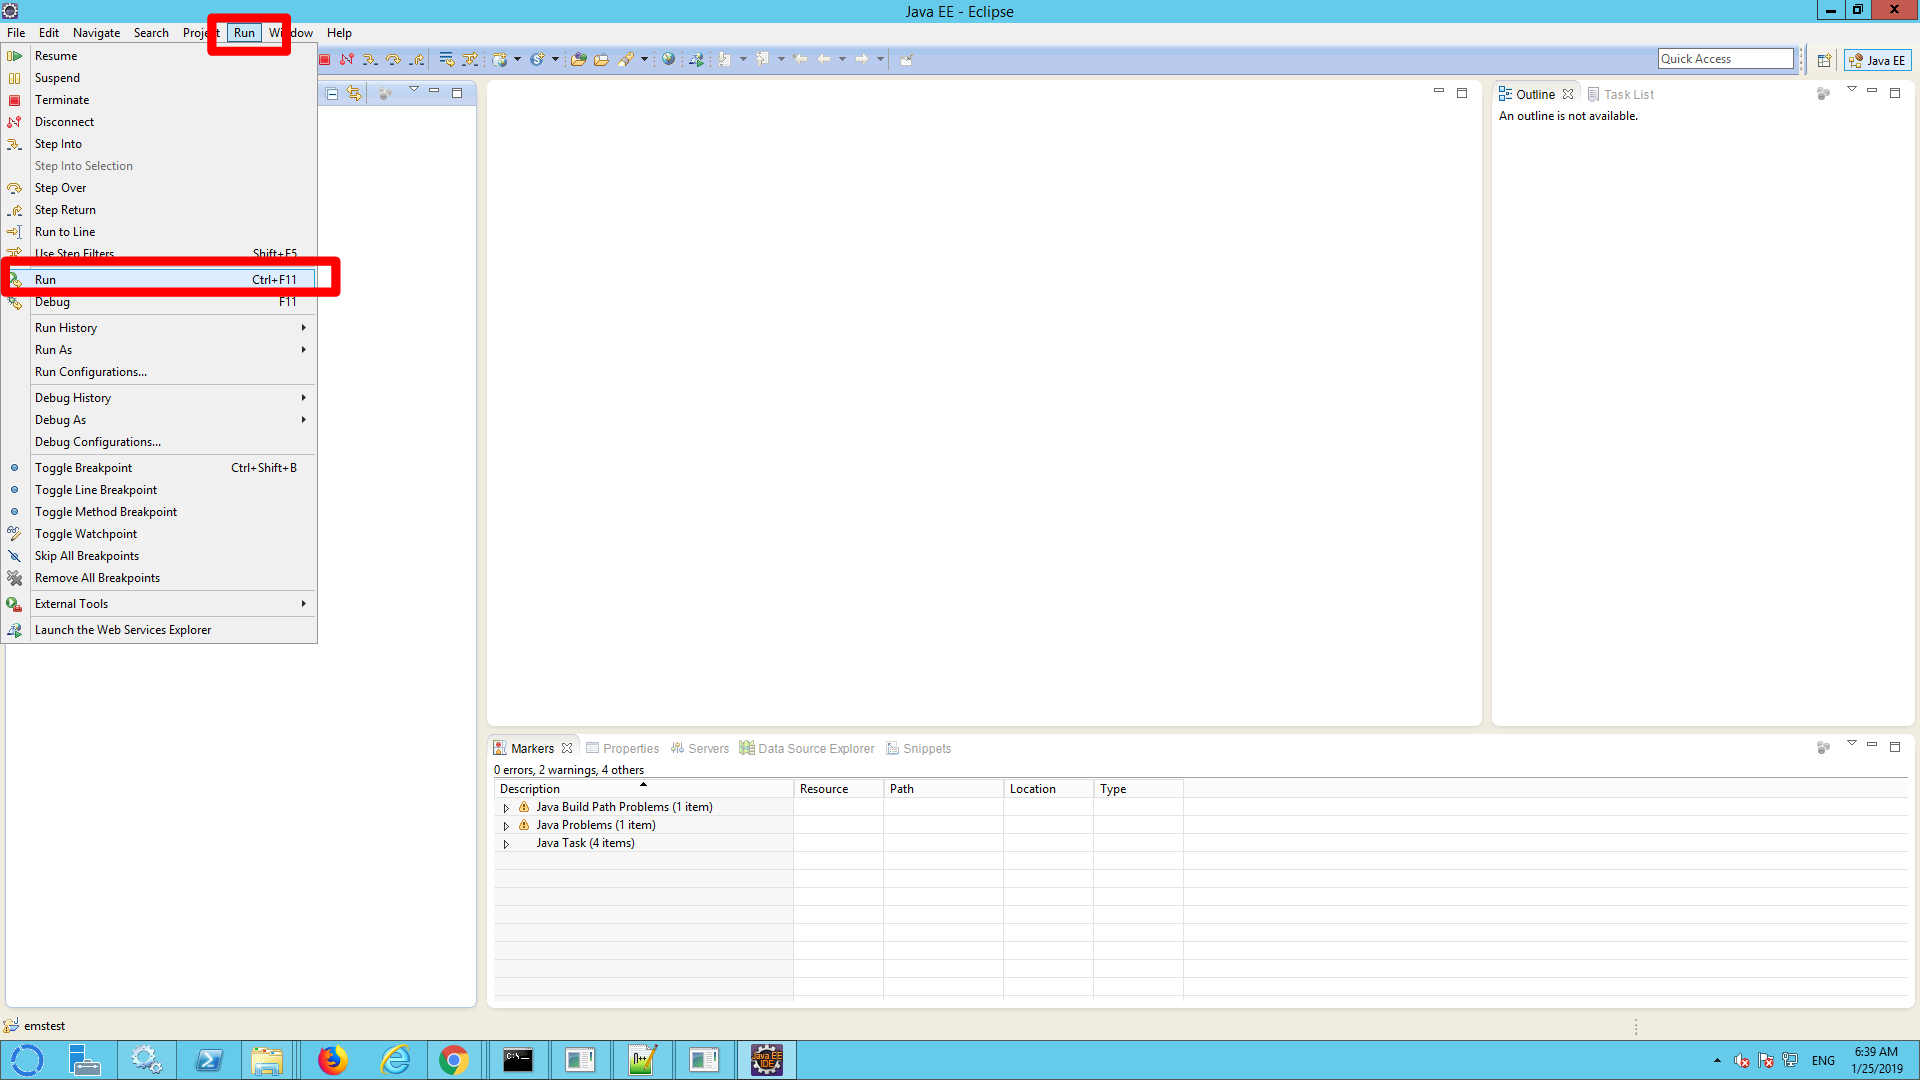Click the Drop to Frame toolbar icon
Screen dimensions: 1920x1080
(447, 59)
